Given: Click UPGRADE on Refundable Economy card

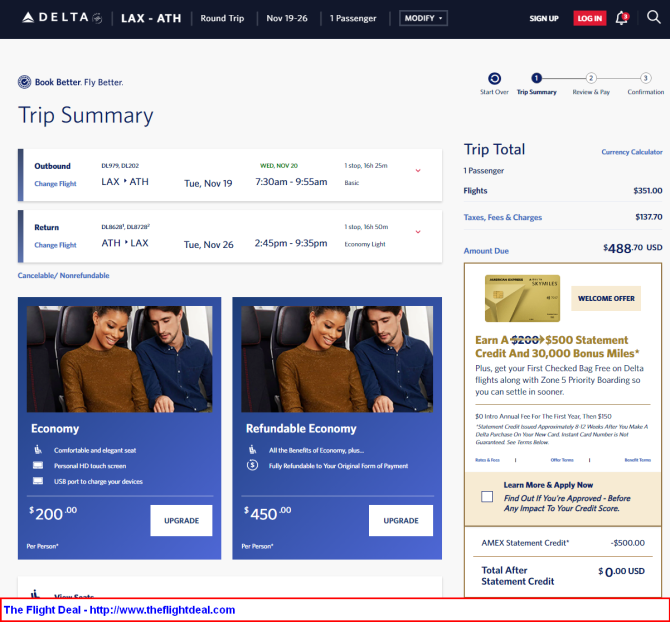Looking at the screenshot, I should tap(401, 520).
